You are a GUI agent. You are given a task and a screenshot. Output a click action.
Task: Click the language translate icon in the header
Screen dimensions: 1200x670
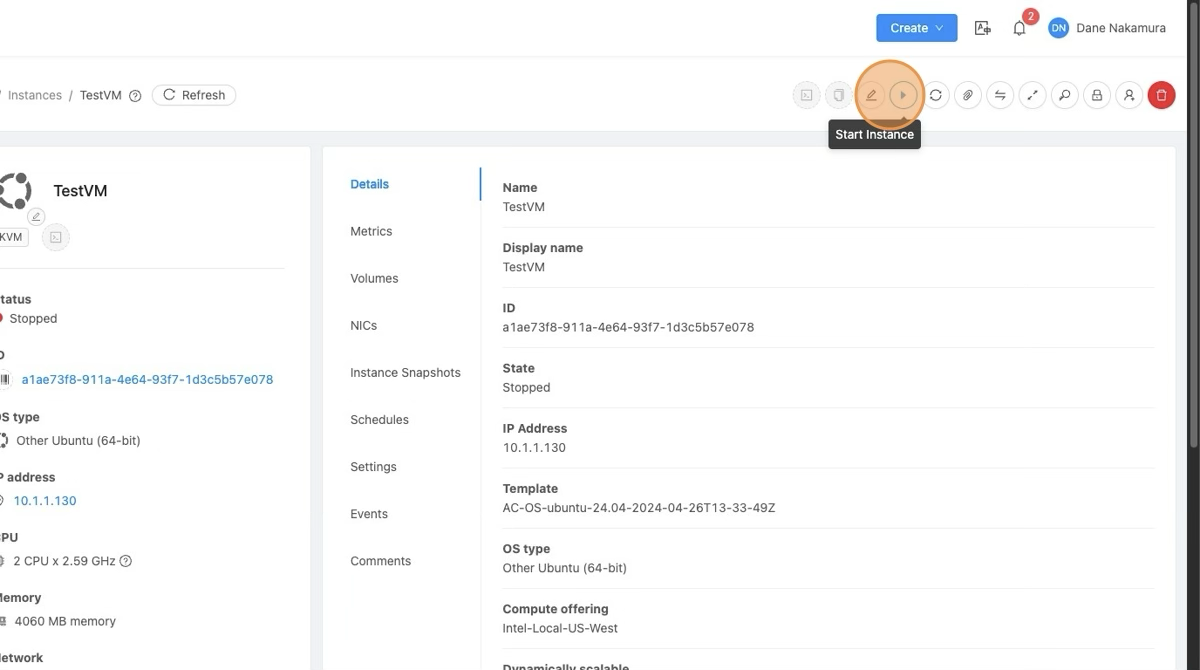coord(982,28)
